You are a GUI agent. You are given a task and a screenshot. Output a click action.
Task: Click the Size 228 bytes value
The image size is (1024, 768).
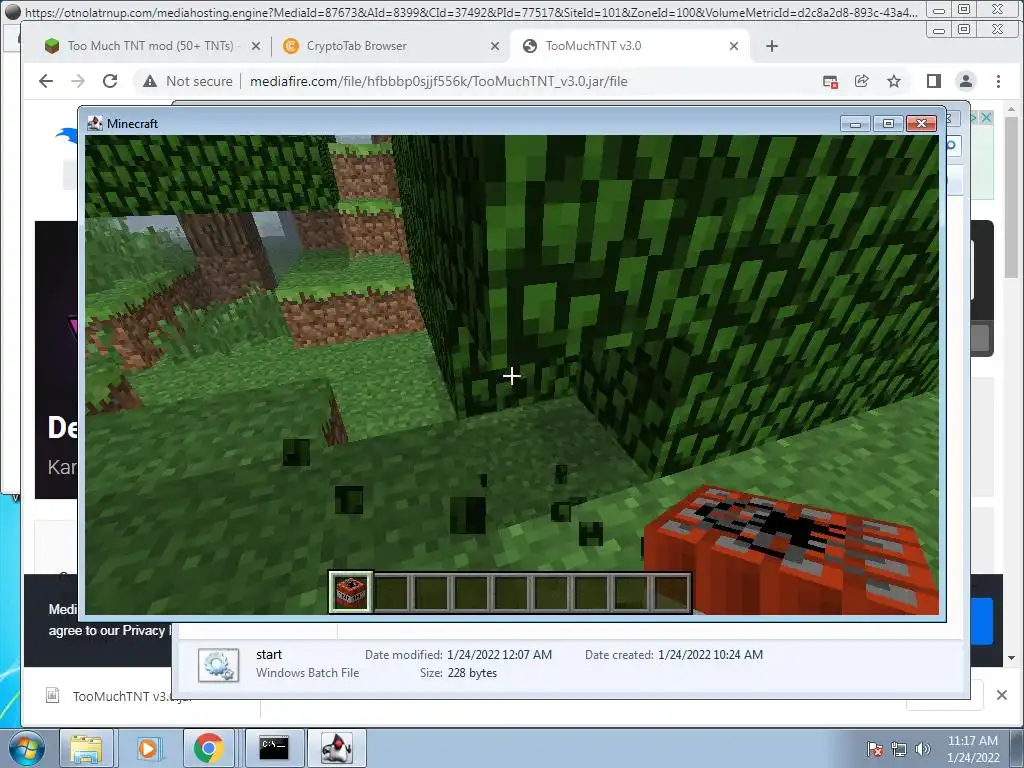[x=472, y=673]
